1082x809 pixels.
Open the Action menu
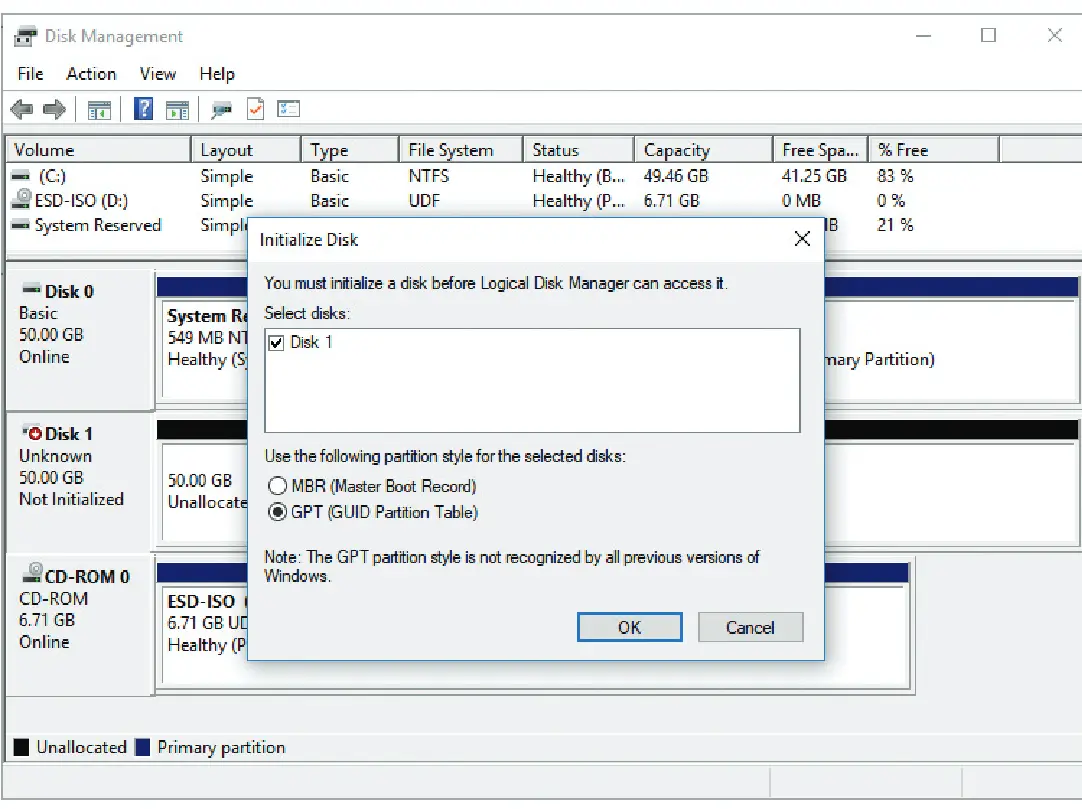point(91,74)
